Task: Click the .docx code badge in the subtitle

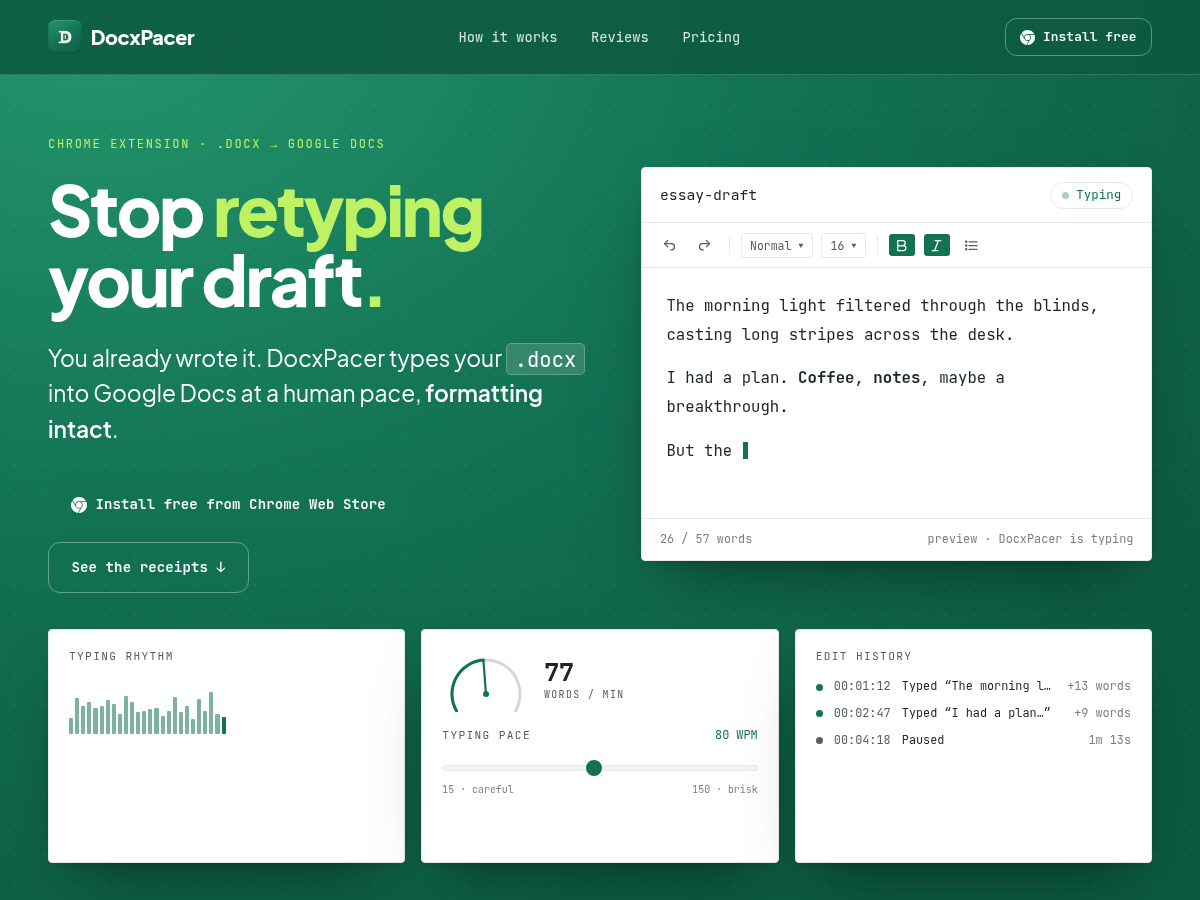Action: point(545,359)
